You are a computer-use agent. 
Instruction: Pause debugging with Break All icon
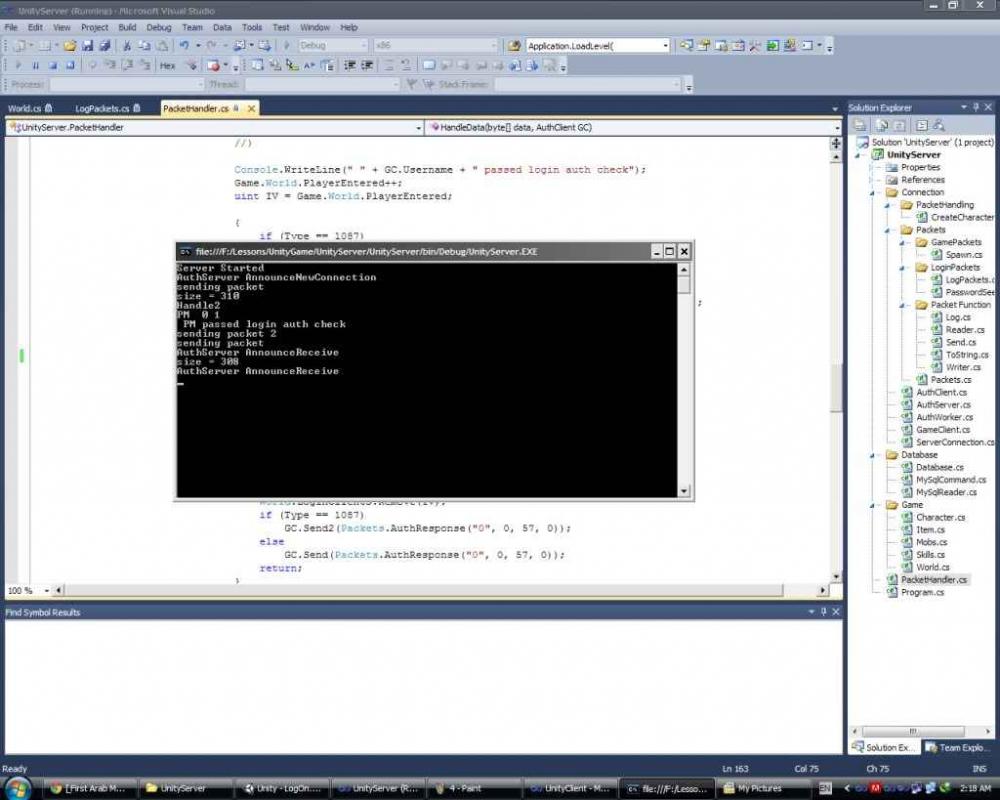37,66
